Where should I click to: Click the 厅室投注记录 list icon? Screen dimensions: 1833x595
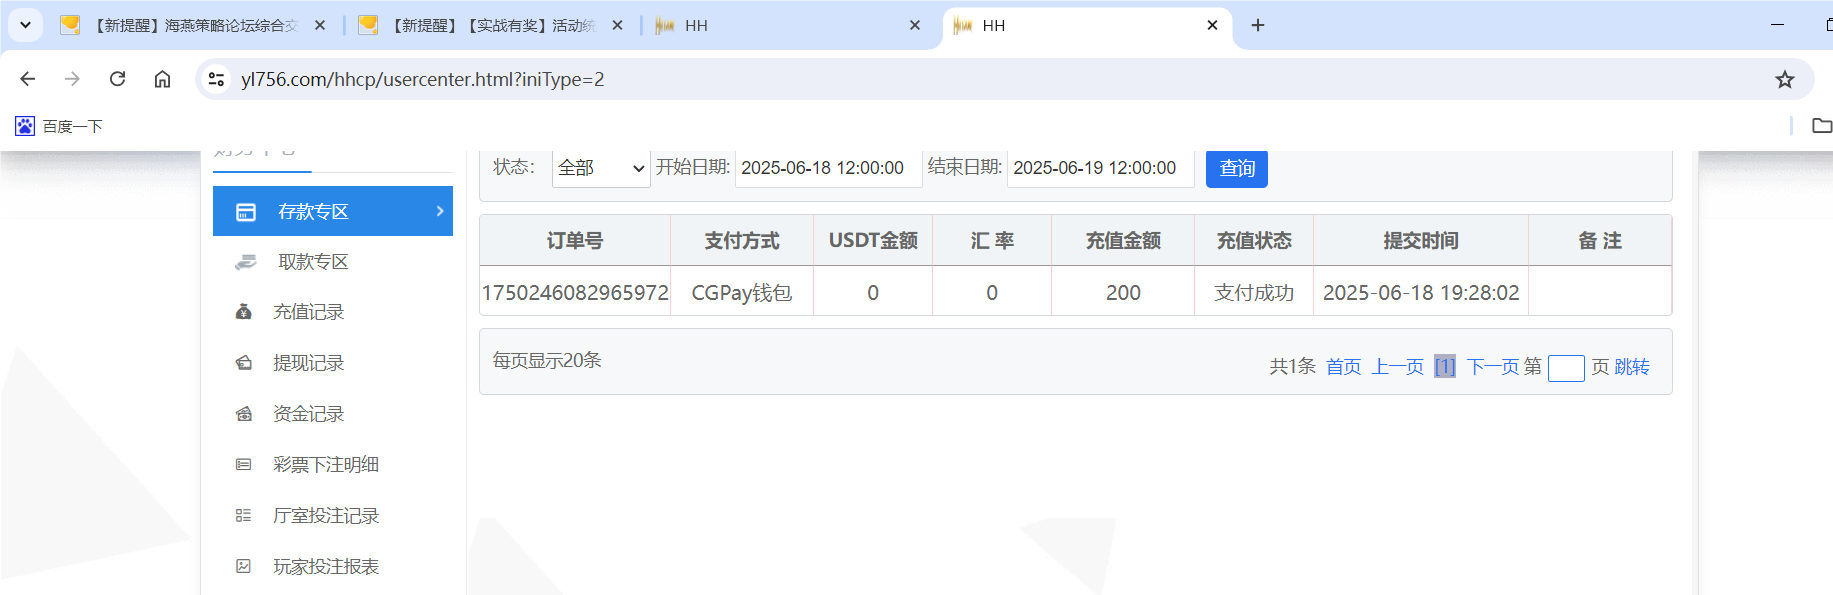243,516
